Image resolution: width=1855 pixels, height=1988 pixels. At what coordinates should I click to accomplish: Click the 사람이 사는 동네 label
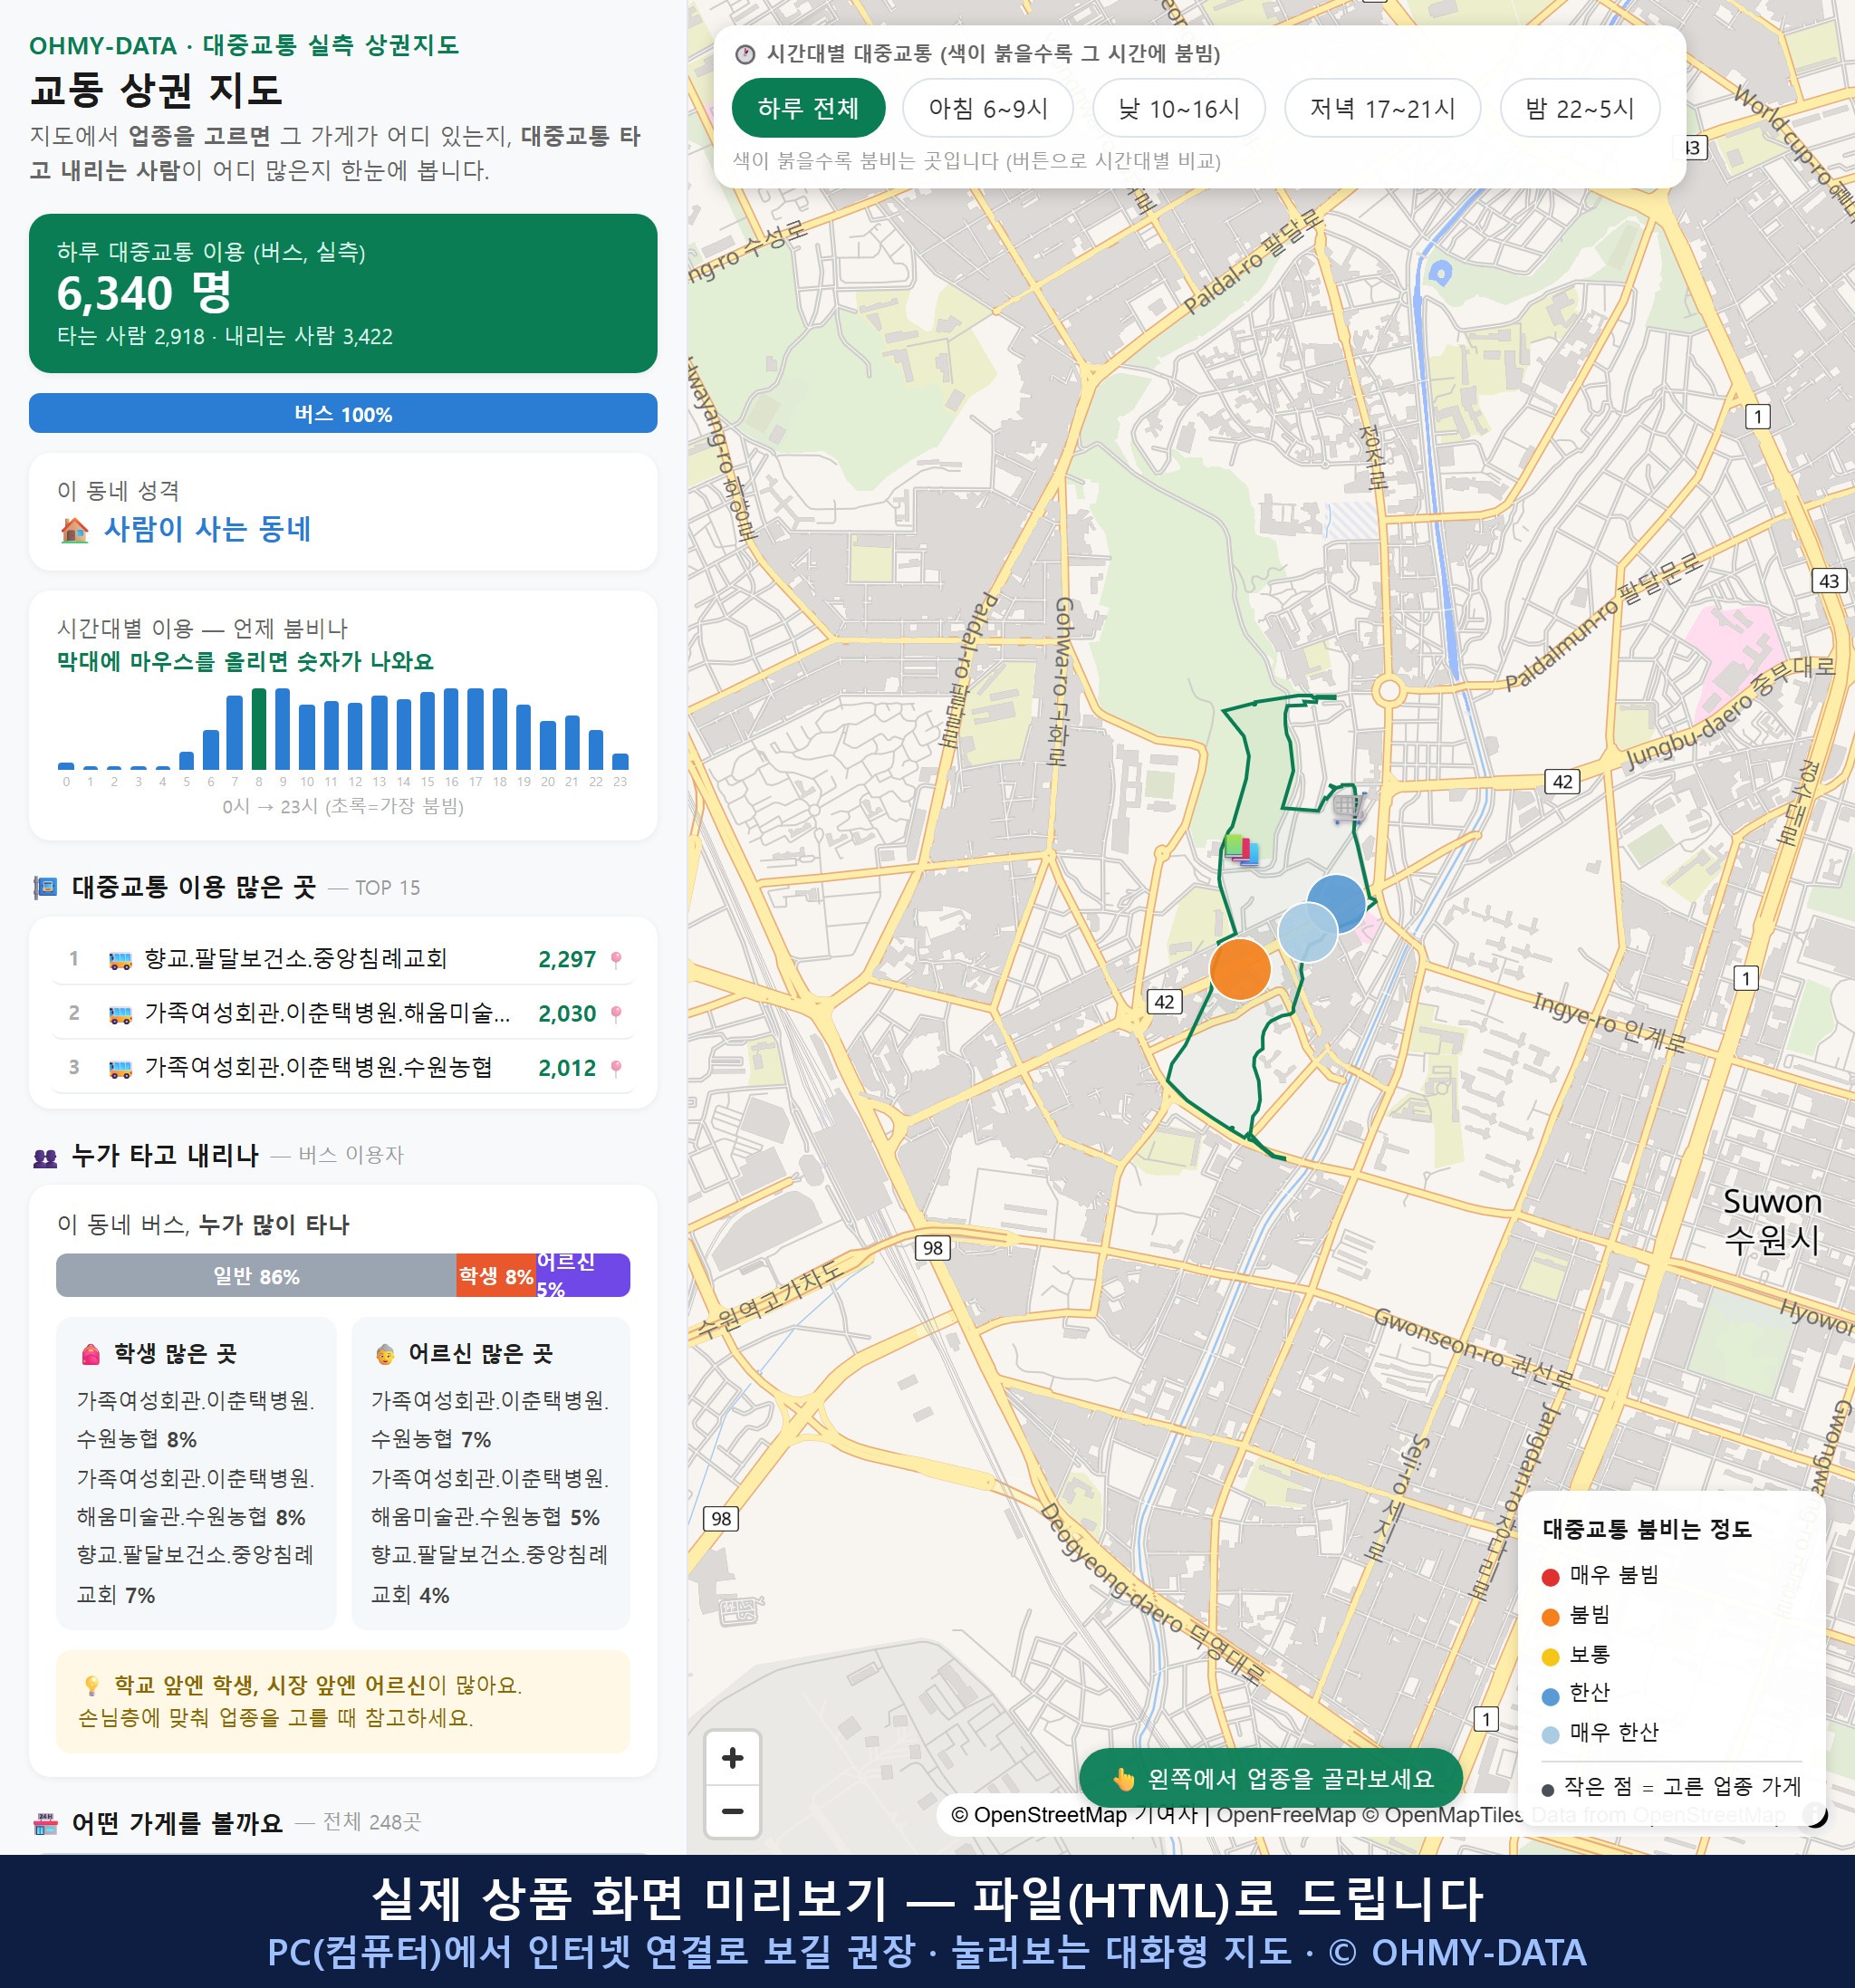(208, 529)
